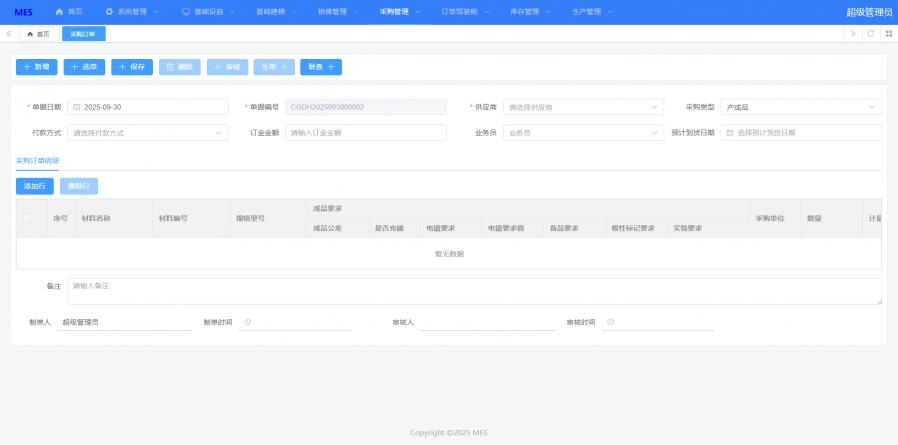
Task: Click the 订金金额 input field
Action: coord(365,132)
